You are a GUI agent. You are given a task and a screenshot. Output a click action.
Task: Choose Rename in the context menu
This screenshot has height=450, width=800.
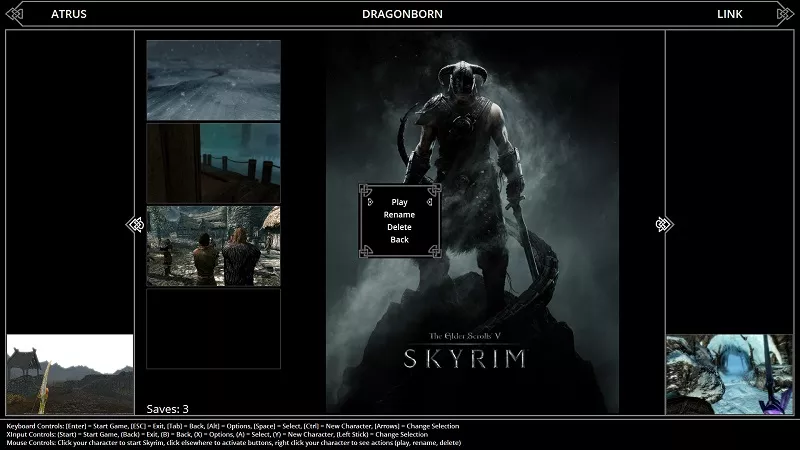pyautogui.click(x=399, y=215)
